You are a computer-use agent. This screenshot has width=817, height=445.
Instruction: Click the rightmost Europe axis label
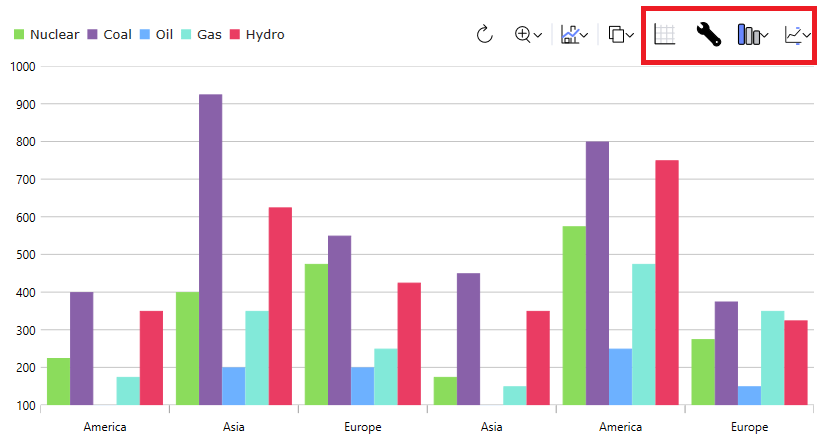749,427
